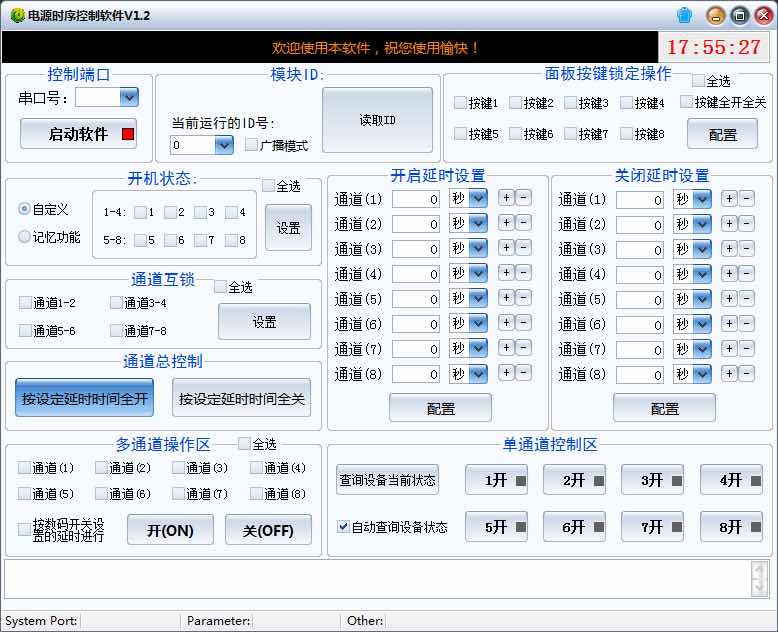Open the 串口号 serial port dropdown
Image resolution: width=778 pixels, height=632 pixels.
pos(128,97)
